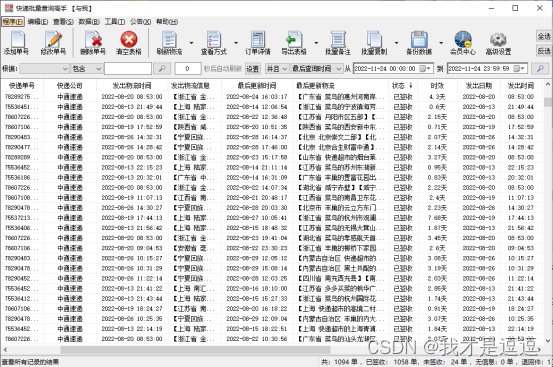Sort by the 快递单号 column header
The width and height of the screenshot is (553, 367).
pyautogui.click(x=22, y=85)
